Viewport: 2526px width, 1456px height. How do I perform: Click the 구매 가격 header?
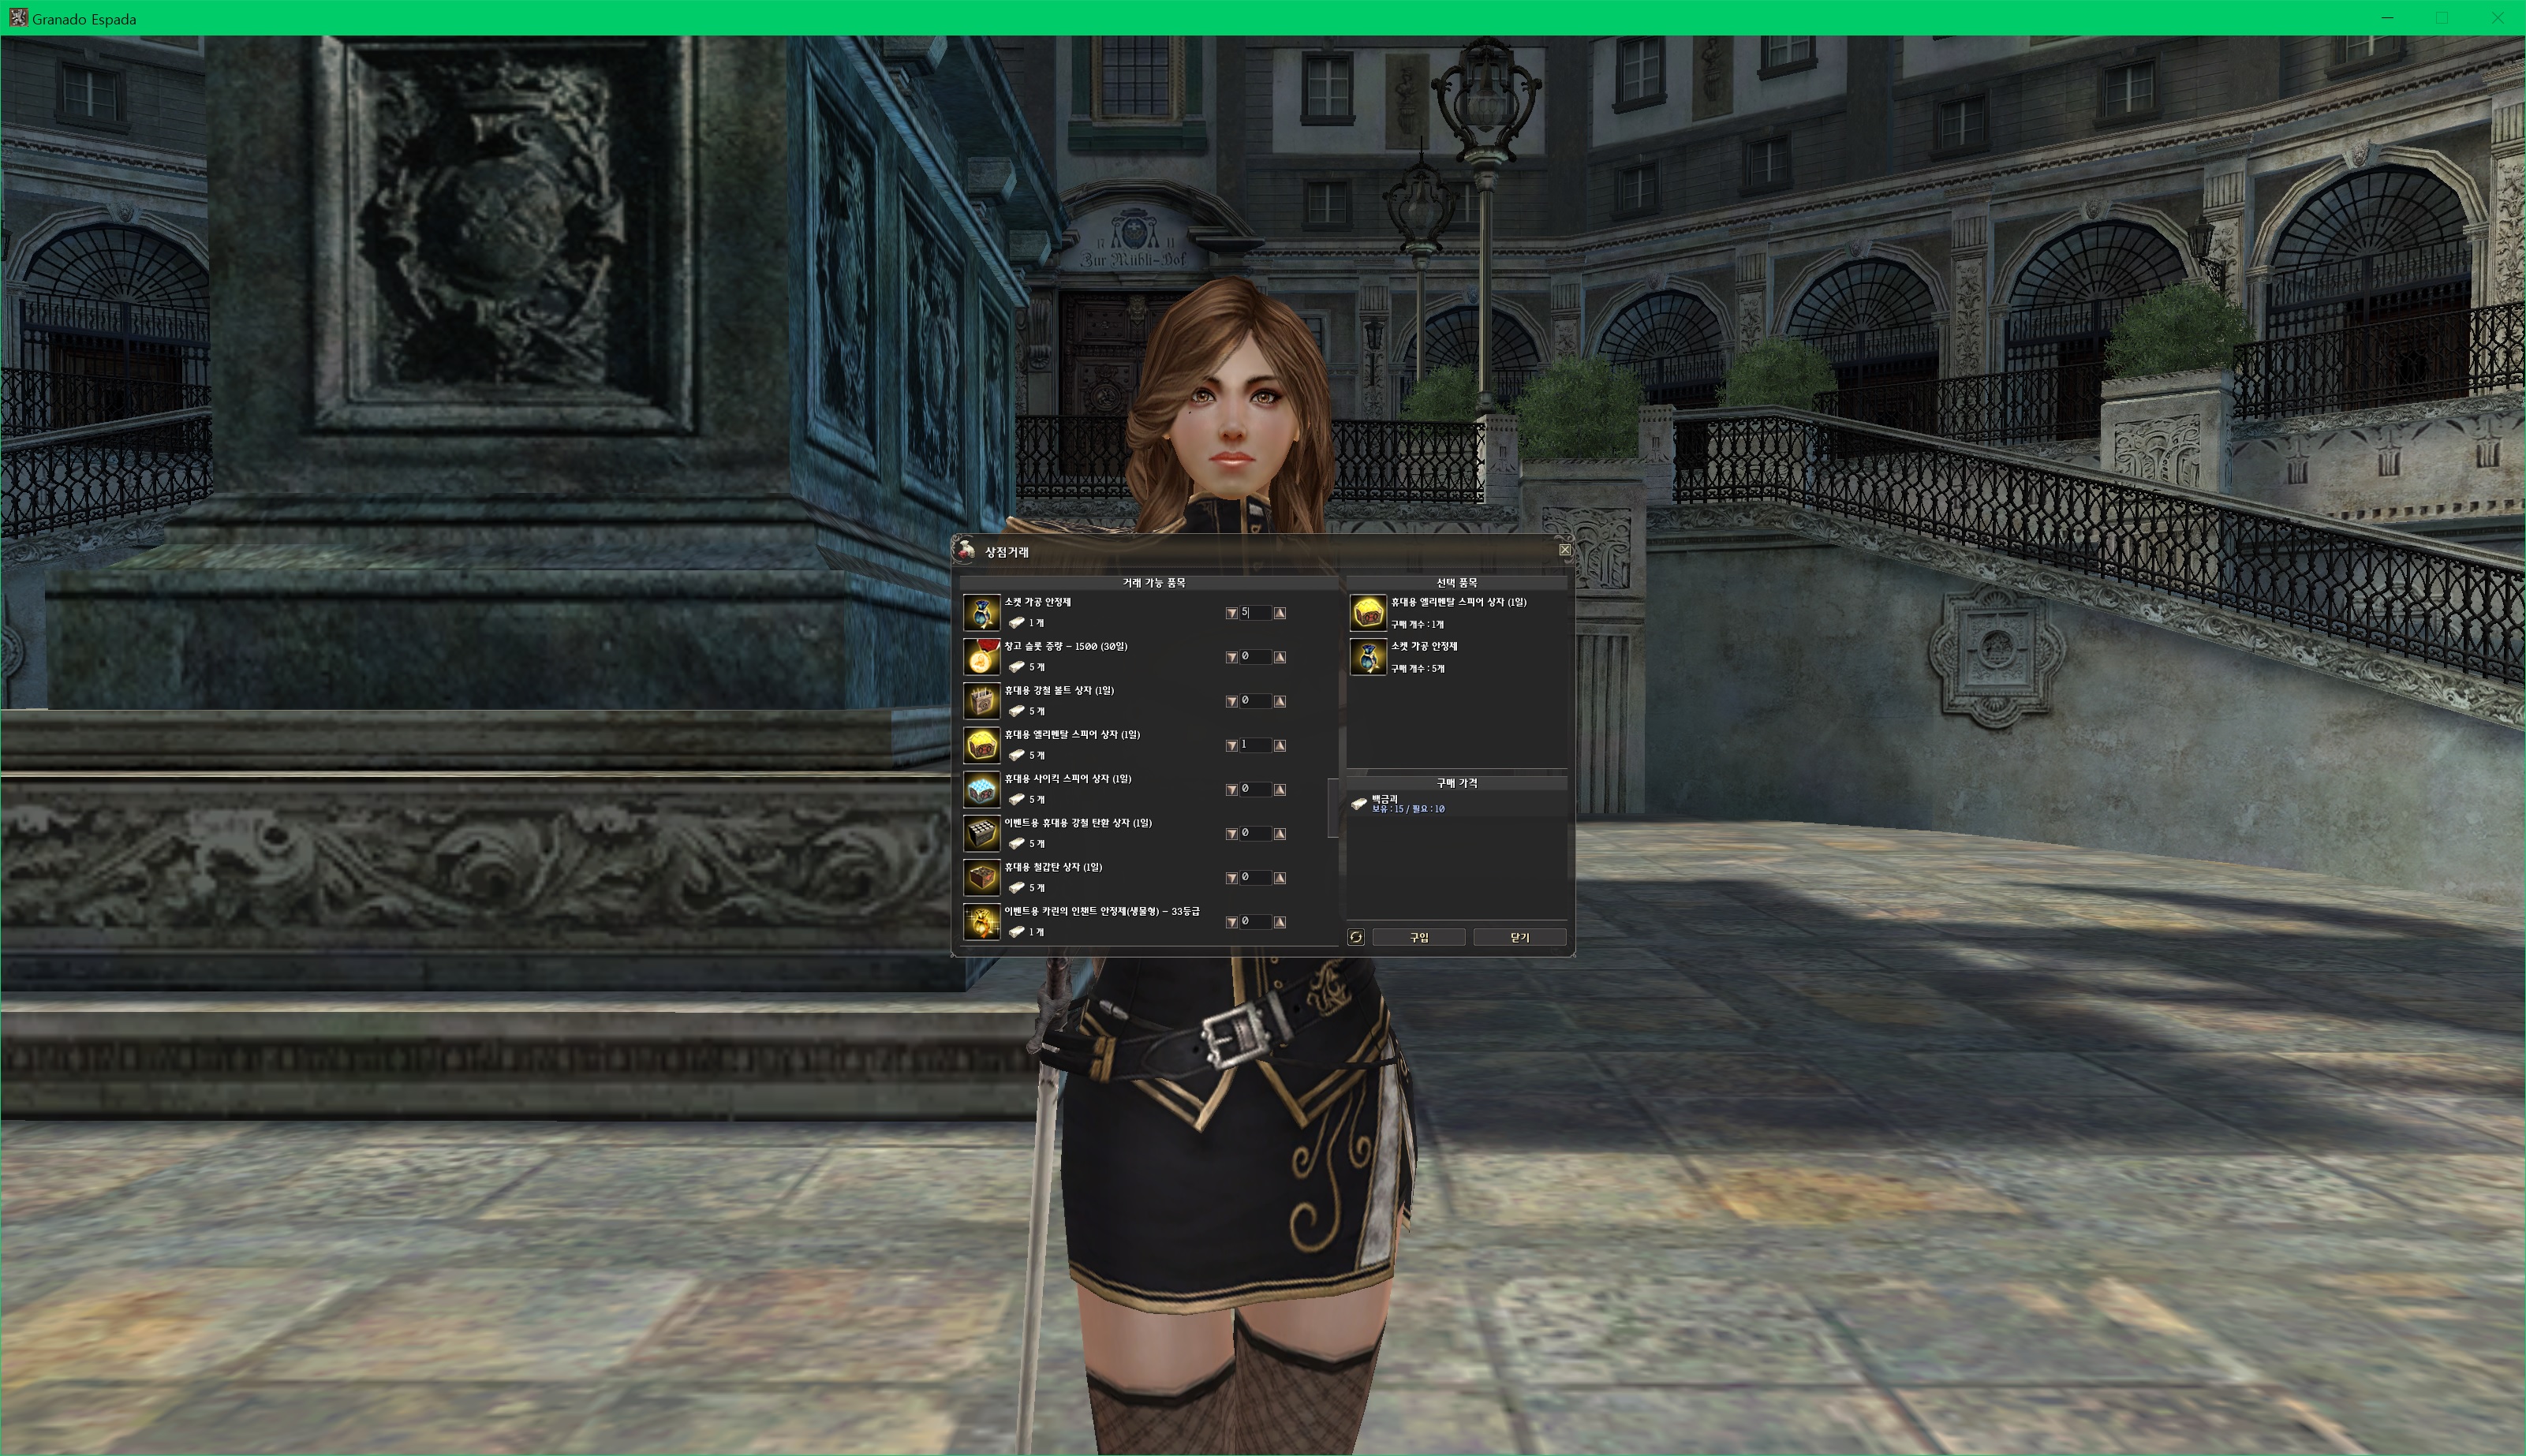[x=1457, y=783]
